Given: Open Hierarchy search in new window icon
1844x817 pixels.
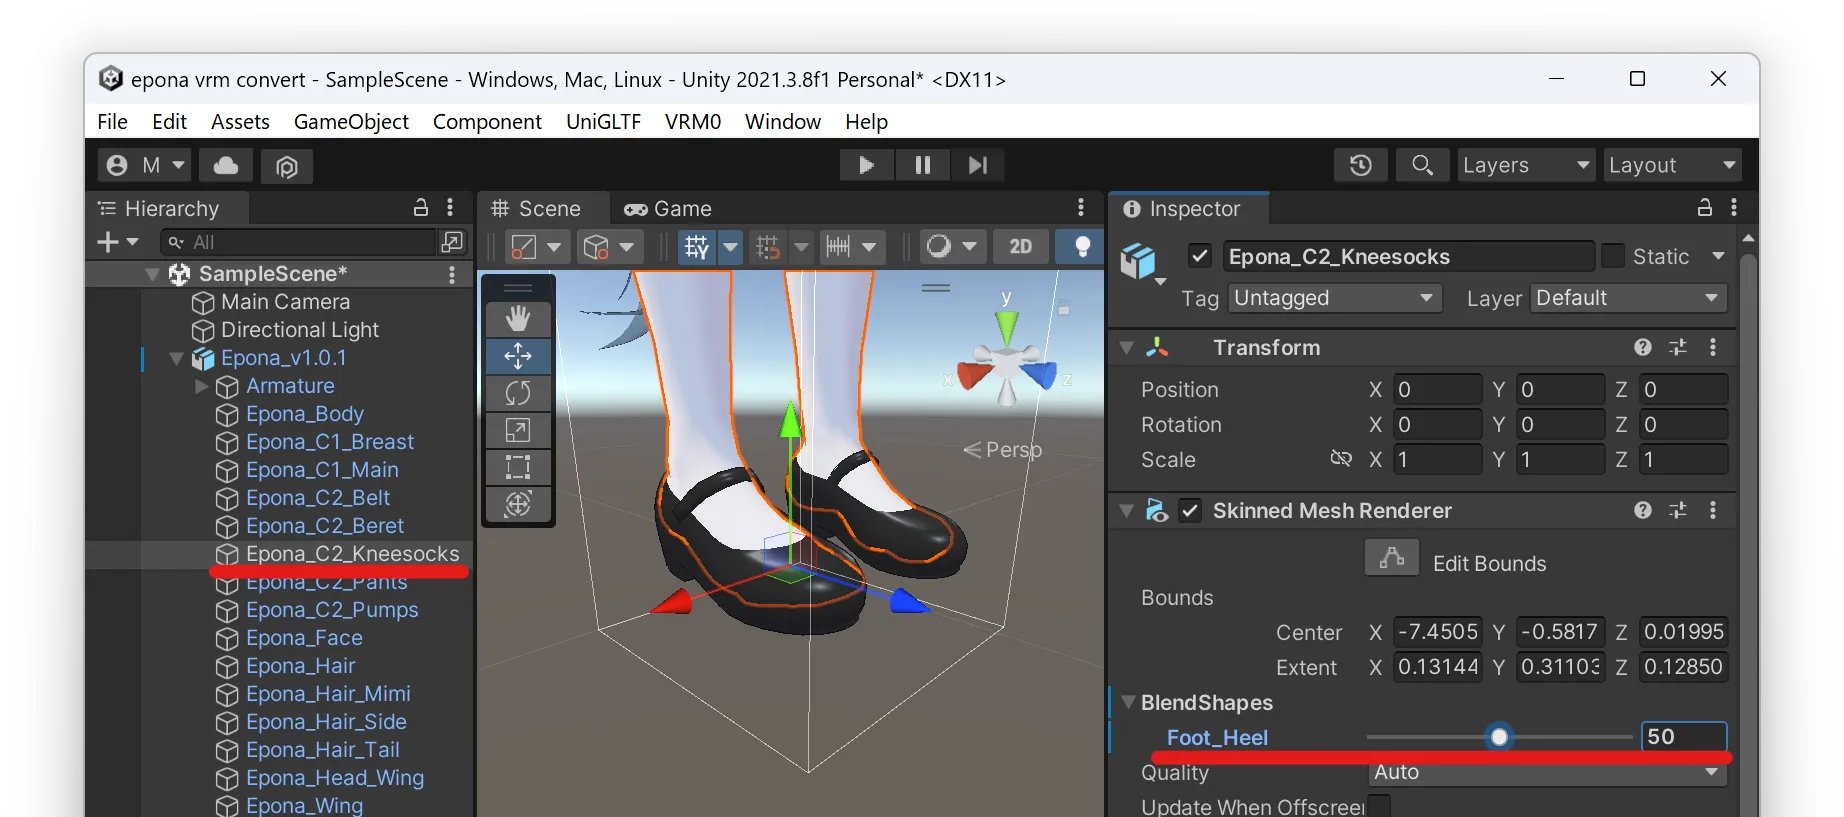Looking at the screenshot, I should pos(452,242).
